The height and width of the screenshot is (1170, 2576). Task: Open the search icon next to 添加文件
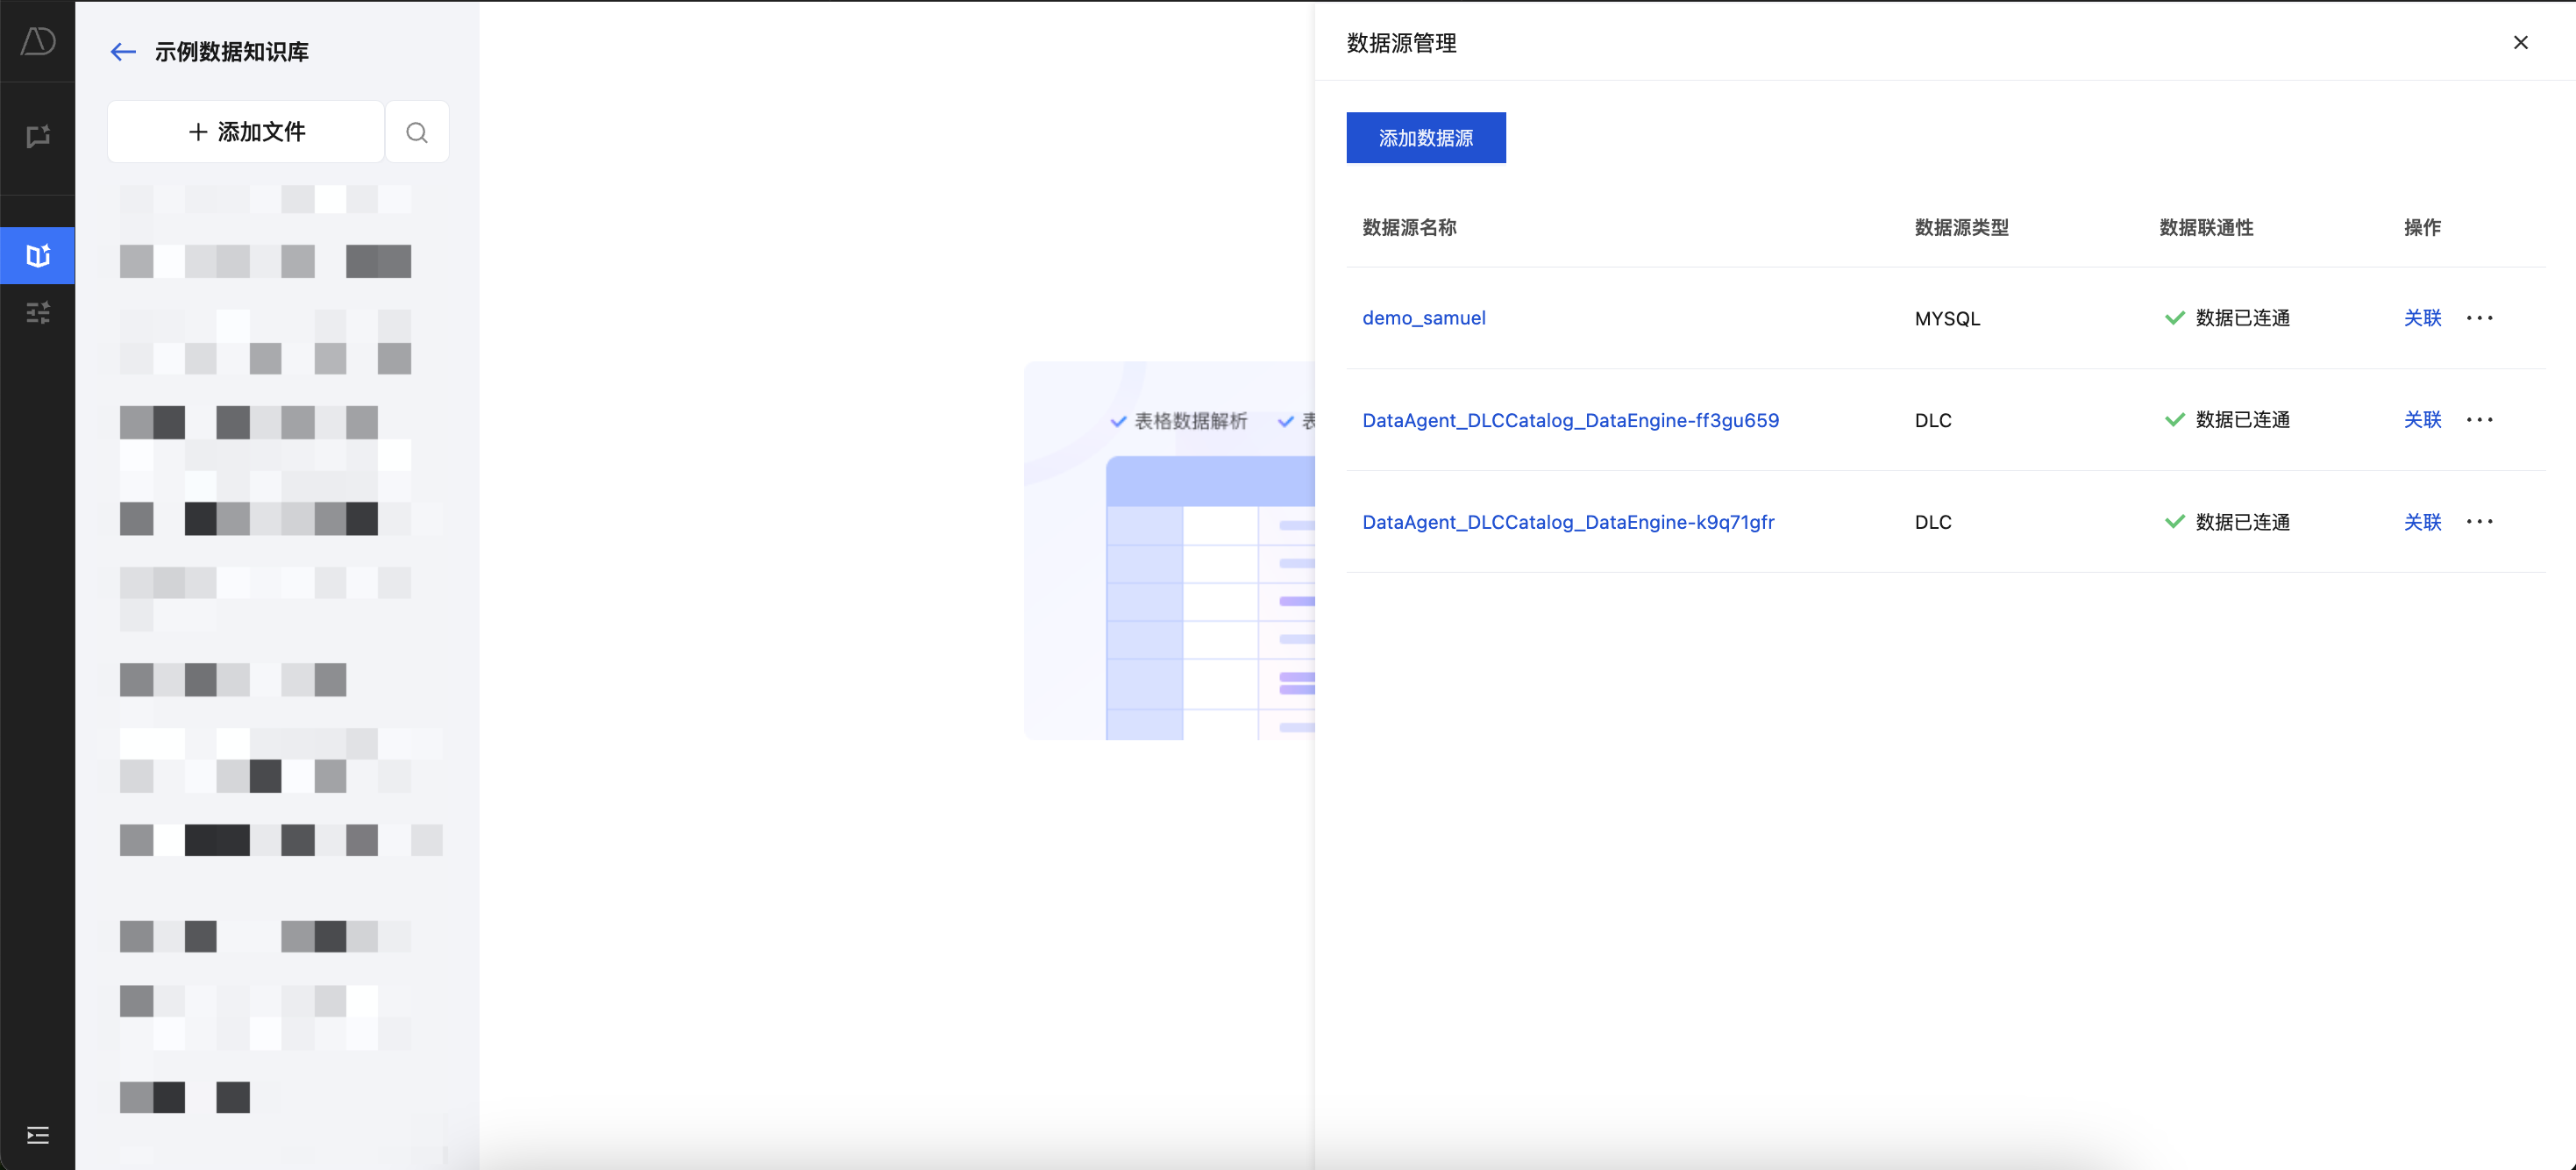[x=417, y=132]
